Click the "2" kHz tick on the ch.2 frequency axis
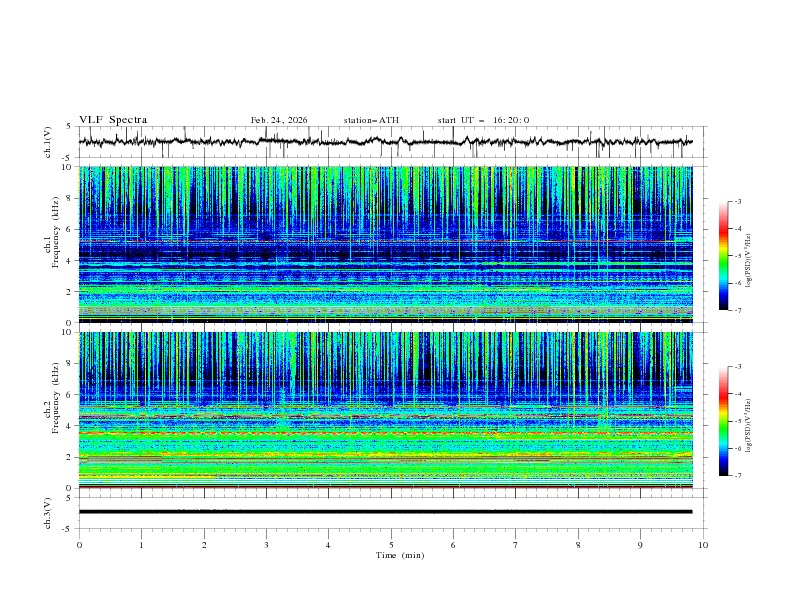 tap(71, 457)
